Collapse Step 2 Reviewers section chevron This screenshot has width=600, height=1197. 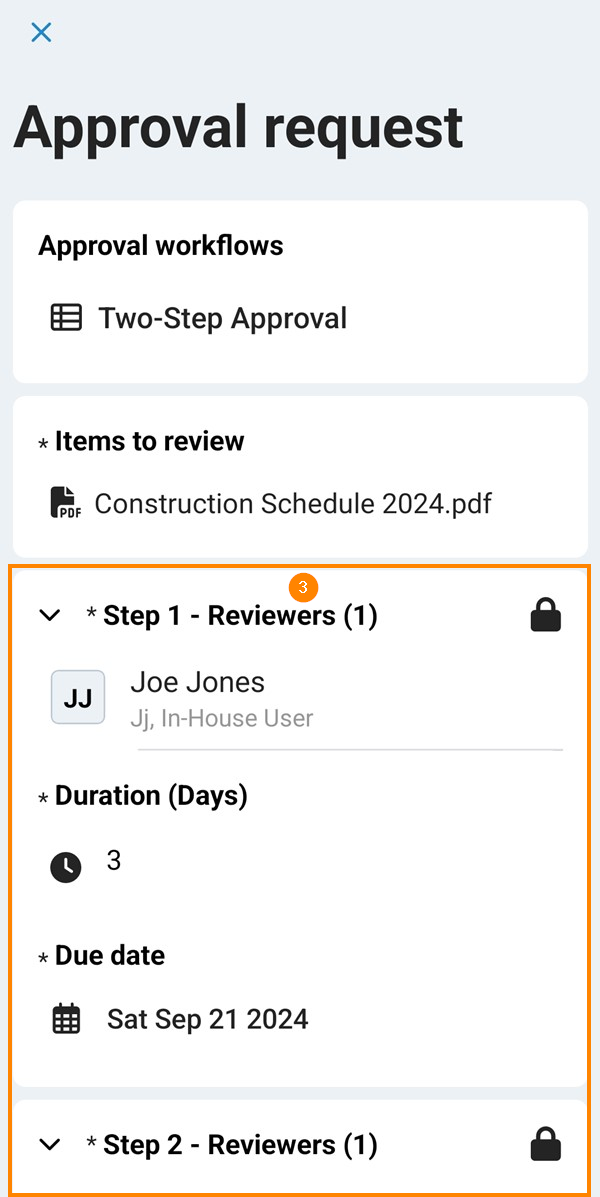[49, 1144]
